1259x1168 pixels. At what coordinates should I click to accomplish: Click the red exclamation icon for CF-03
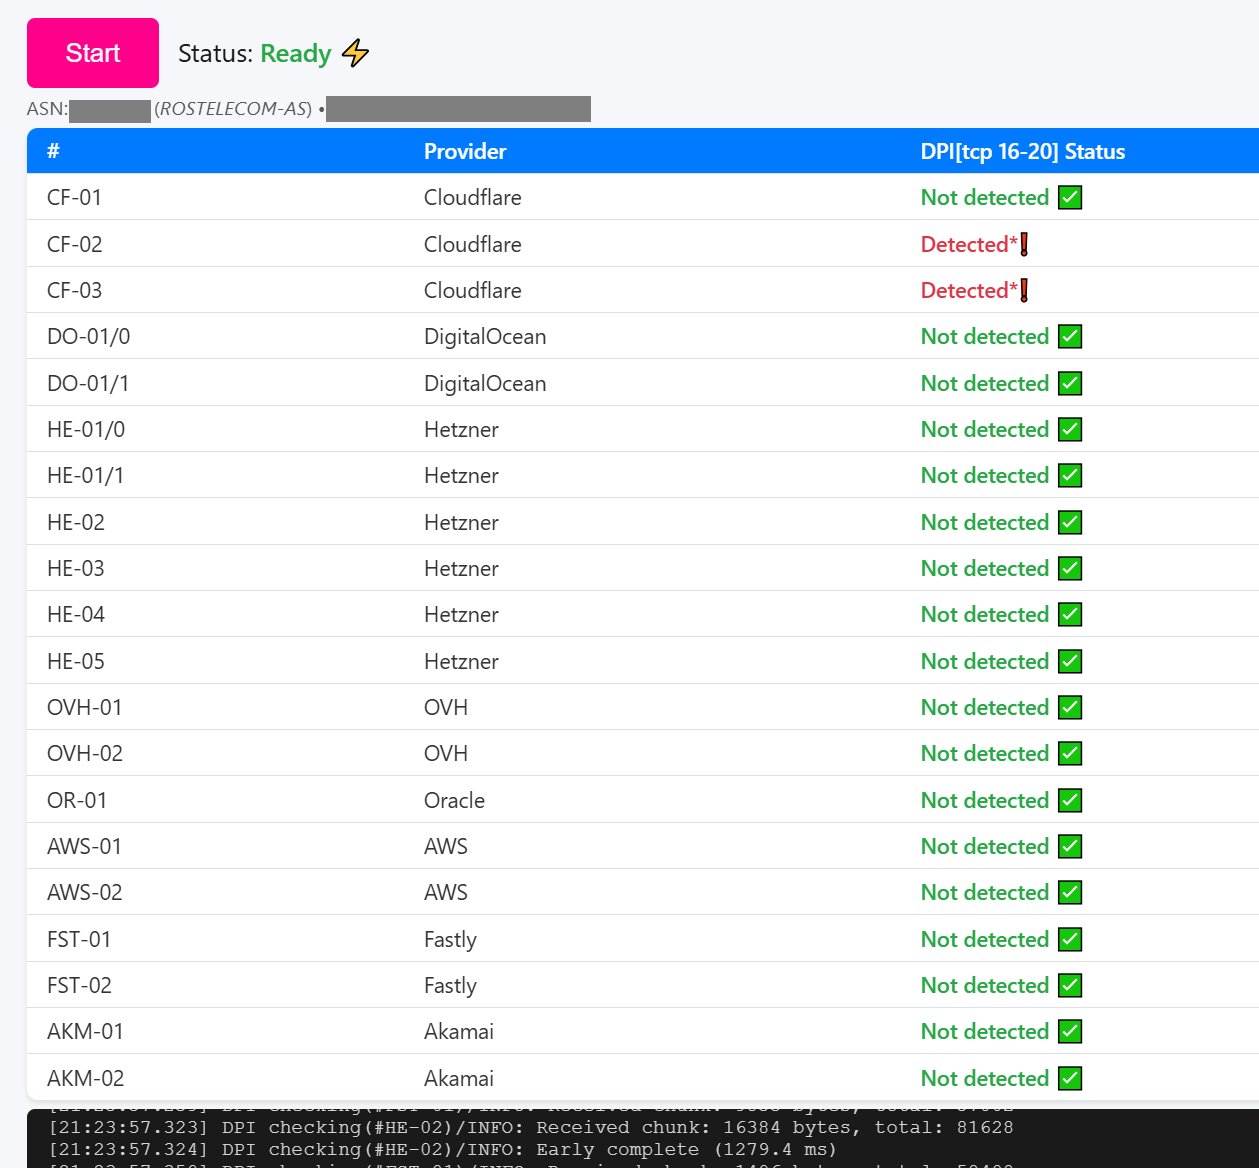[1024, 291]
